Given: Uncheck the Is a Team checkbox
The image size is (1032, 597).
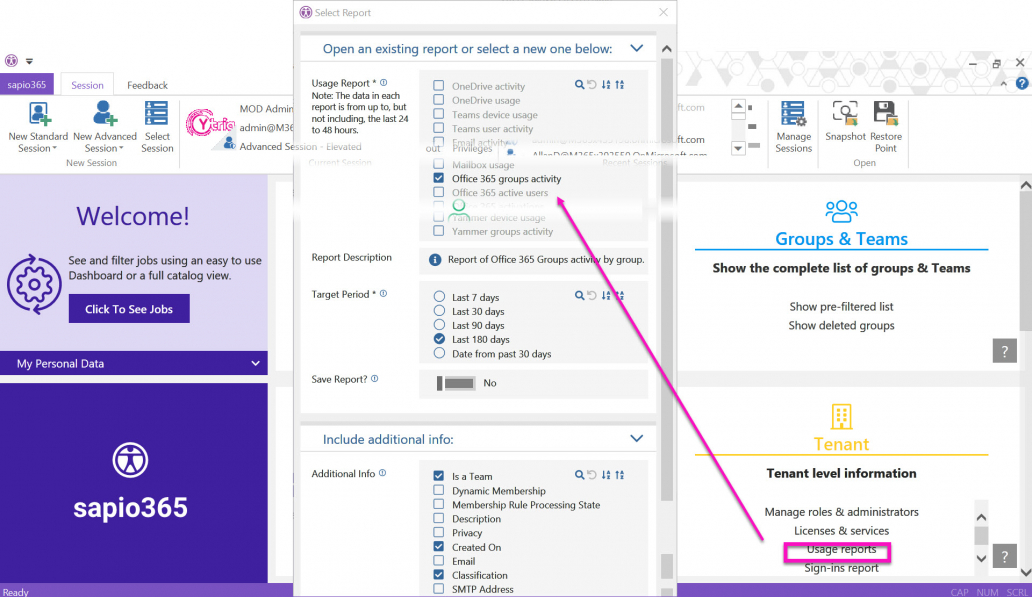Looking at the screenshot, I should [x=438, y=475].
